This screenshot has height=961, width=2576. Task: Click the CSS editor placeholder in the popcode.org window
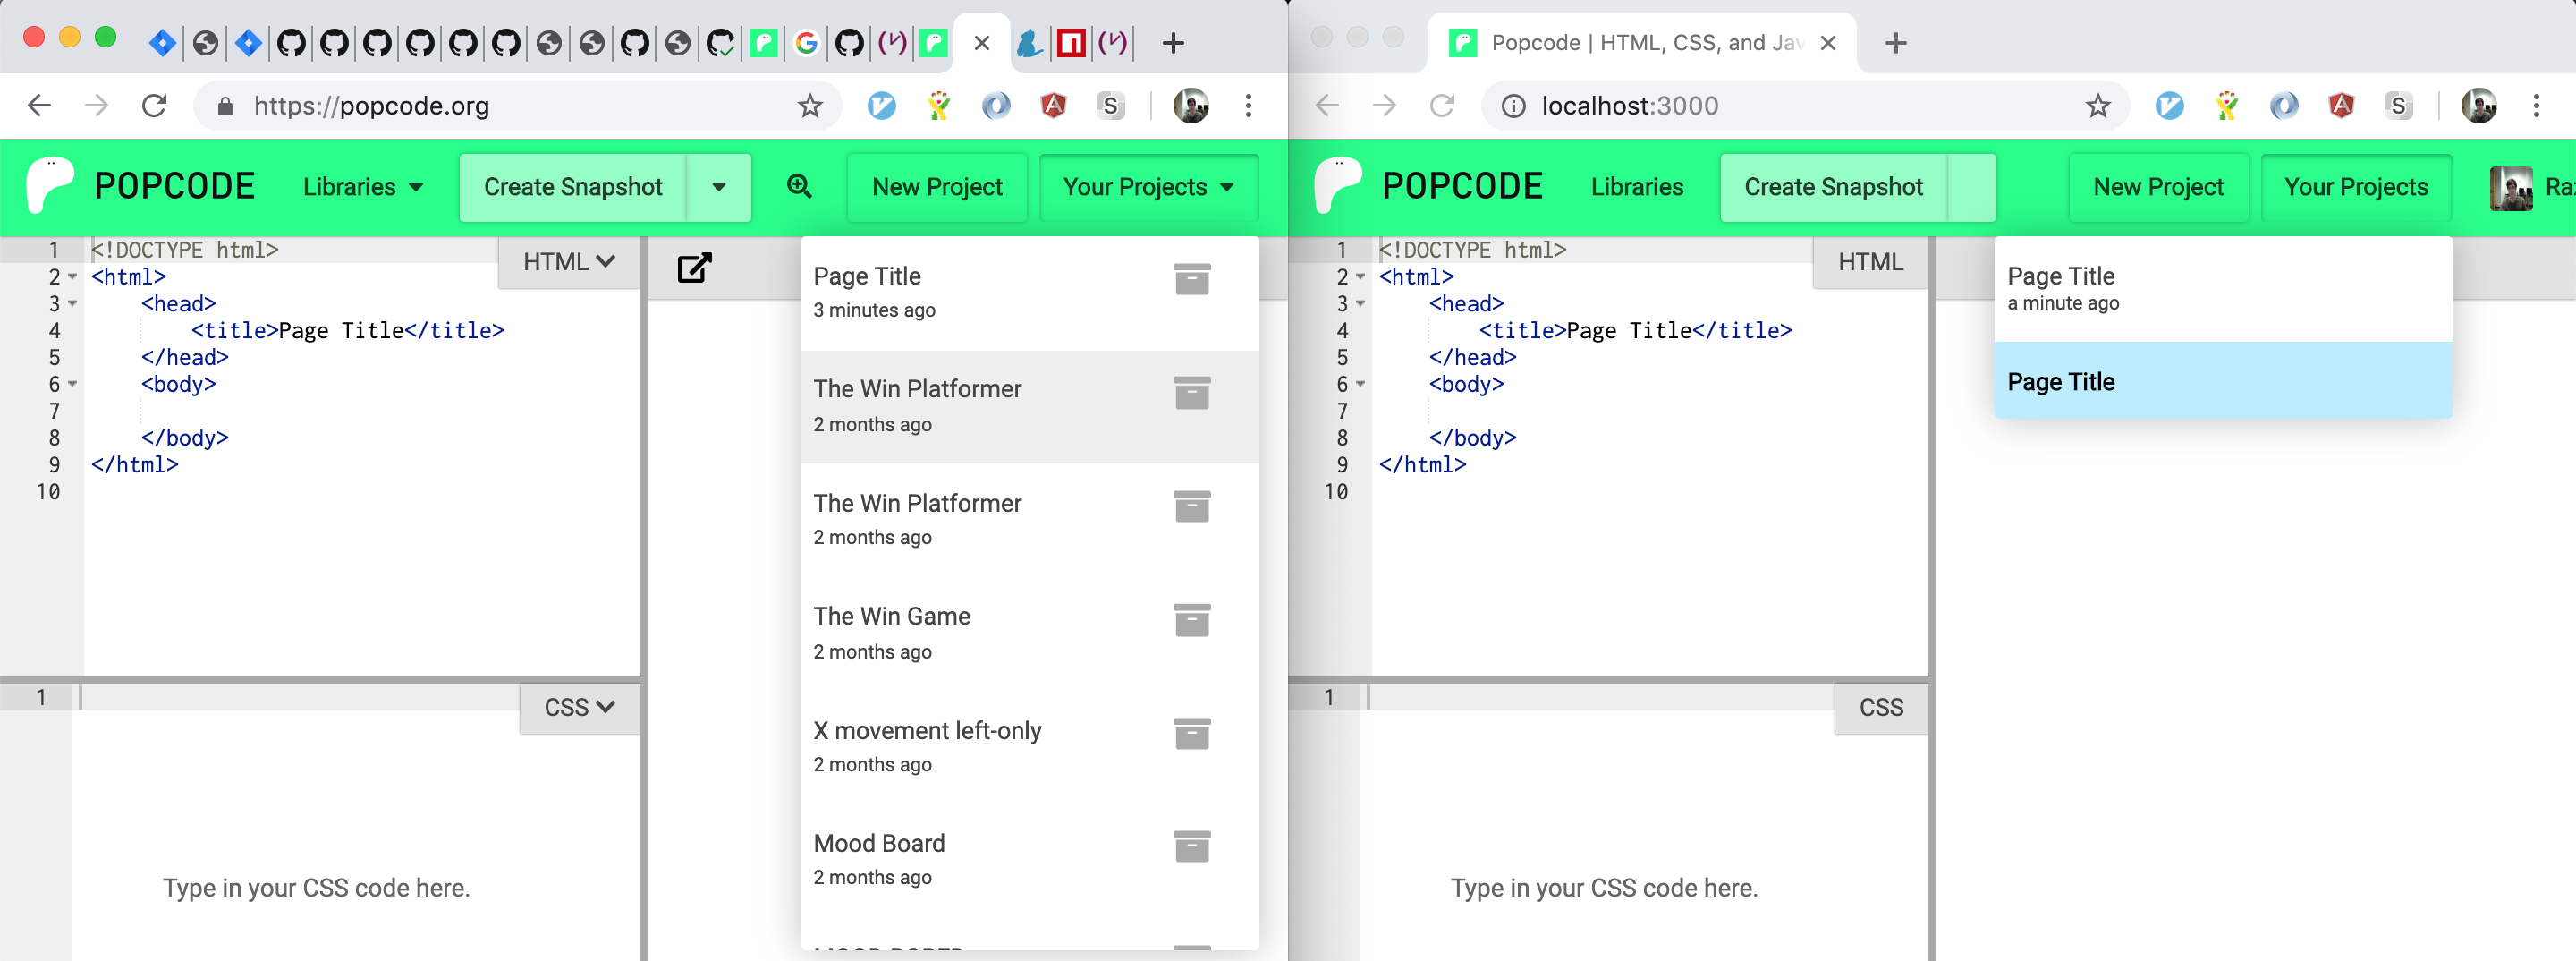[316, 888]
